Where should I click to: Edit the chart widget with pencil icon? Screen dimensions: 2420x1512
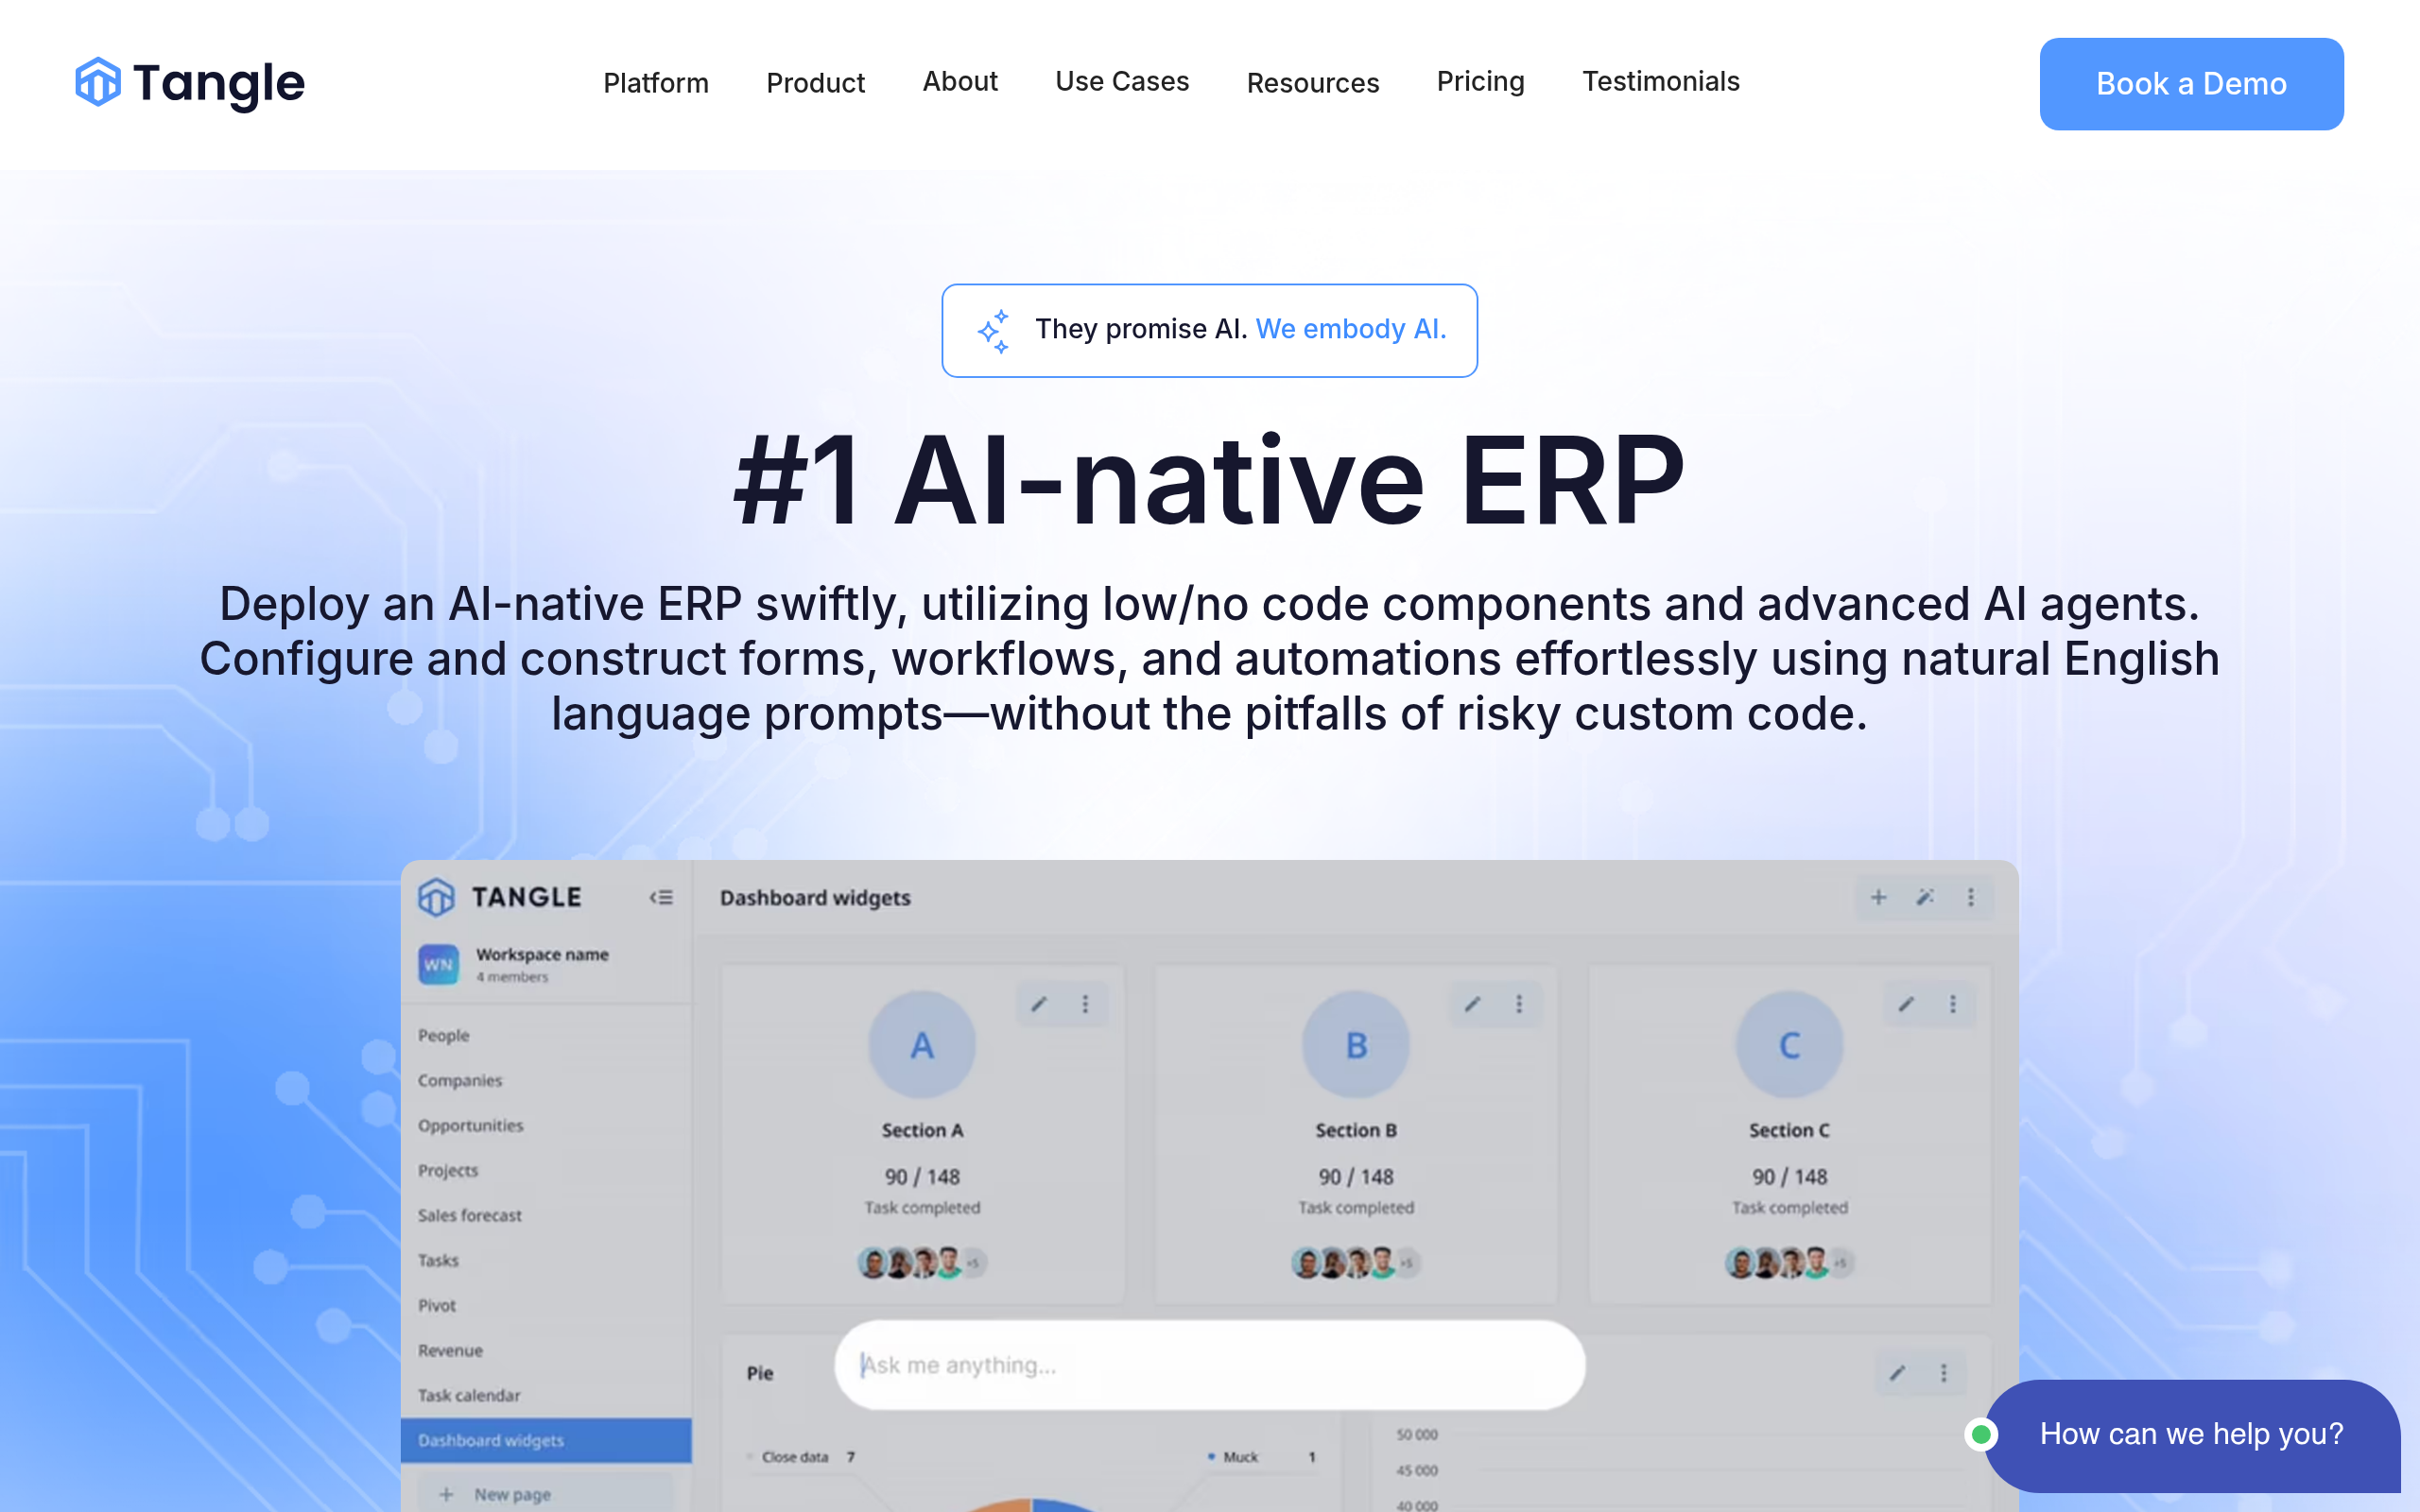click(x=1897, y=1372)
